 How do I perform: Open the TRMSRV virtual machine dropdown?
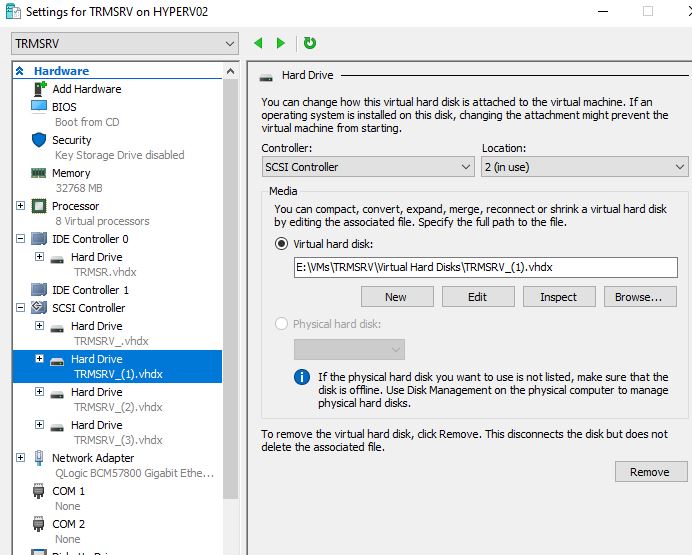pyautogui.click(x=125, y=44)
